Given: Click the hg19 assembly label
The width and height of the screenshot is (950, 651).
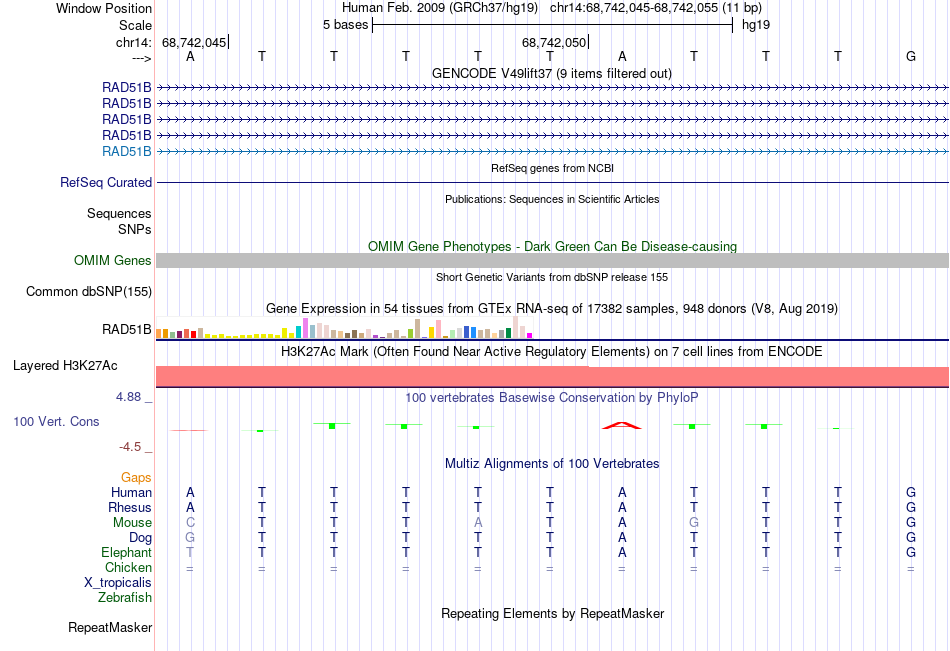Looking at the screenshot, I should [756, 25].
